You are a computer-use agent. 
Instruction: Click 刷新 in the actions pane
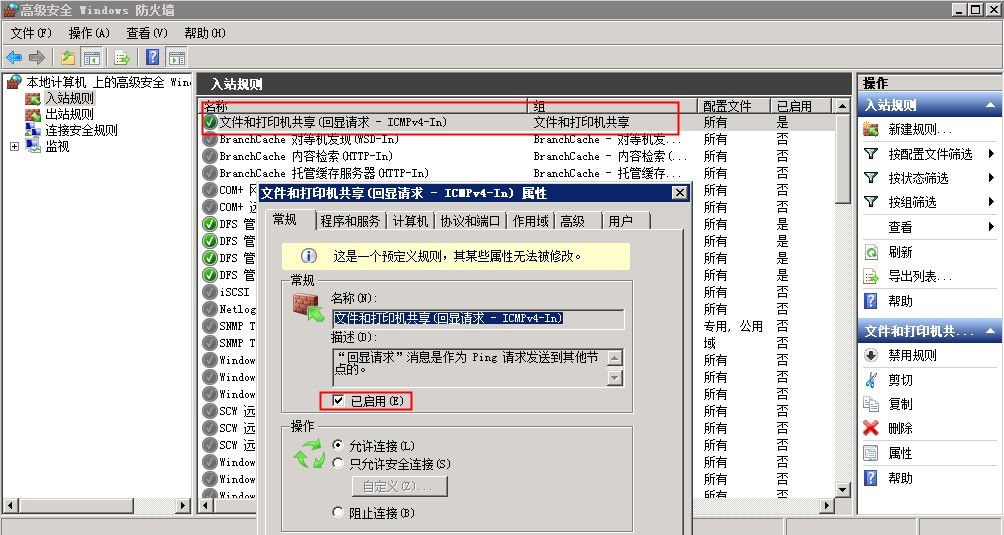[900, 252]
